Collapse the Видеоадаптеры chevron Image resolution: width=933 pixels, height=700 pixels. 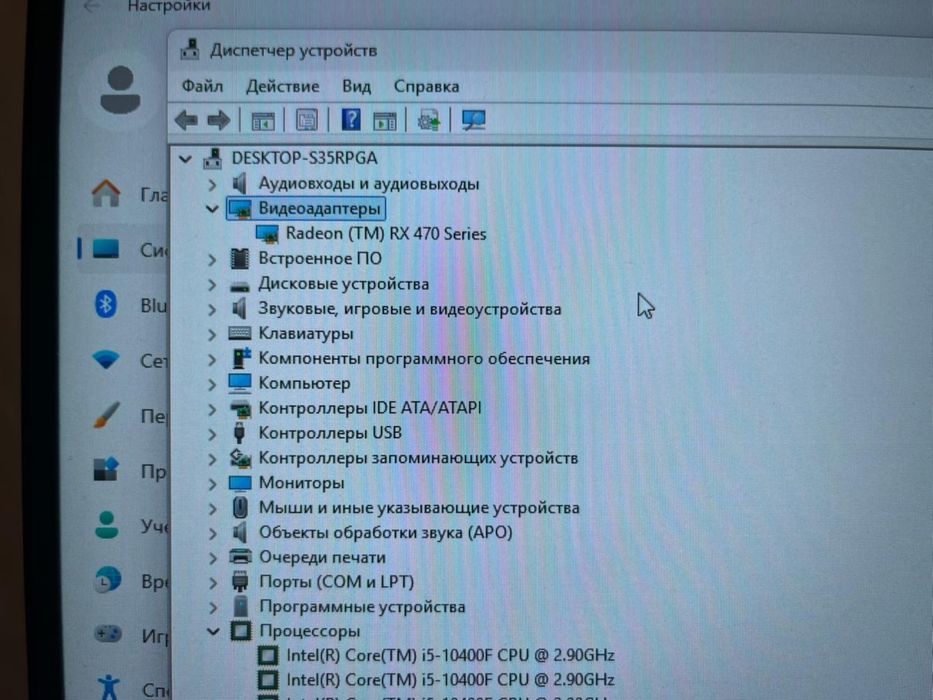pos(212,209)
